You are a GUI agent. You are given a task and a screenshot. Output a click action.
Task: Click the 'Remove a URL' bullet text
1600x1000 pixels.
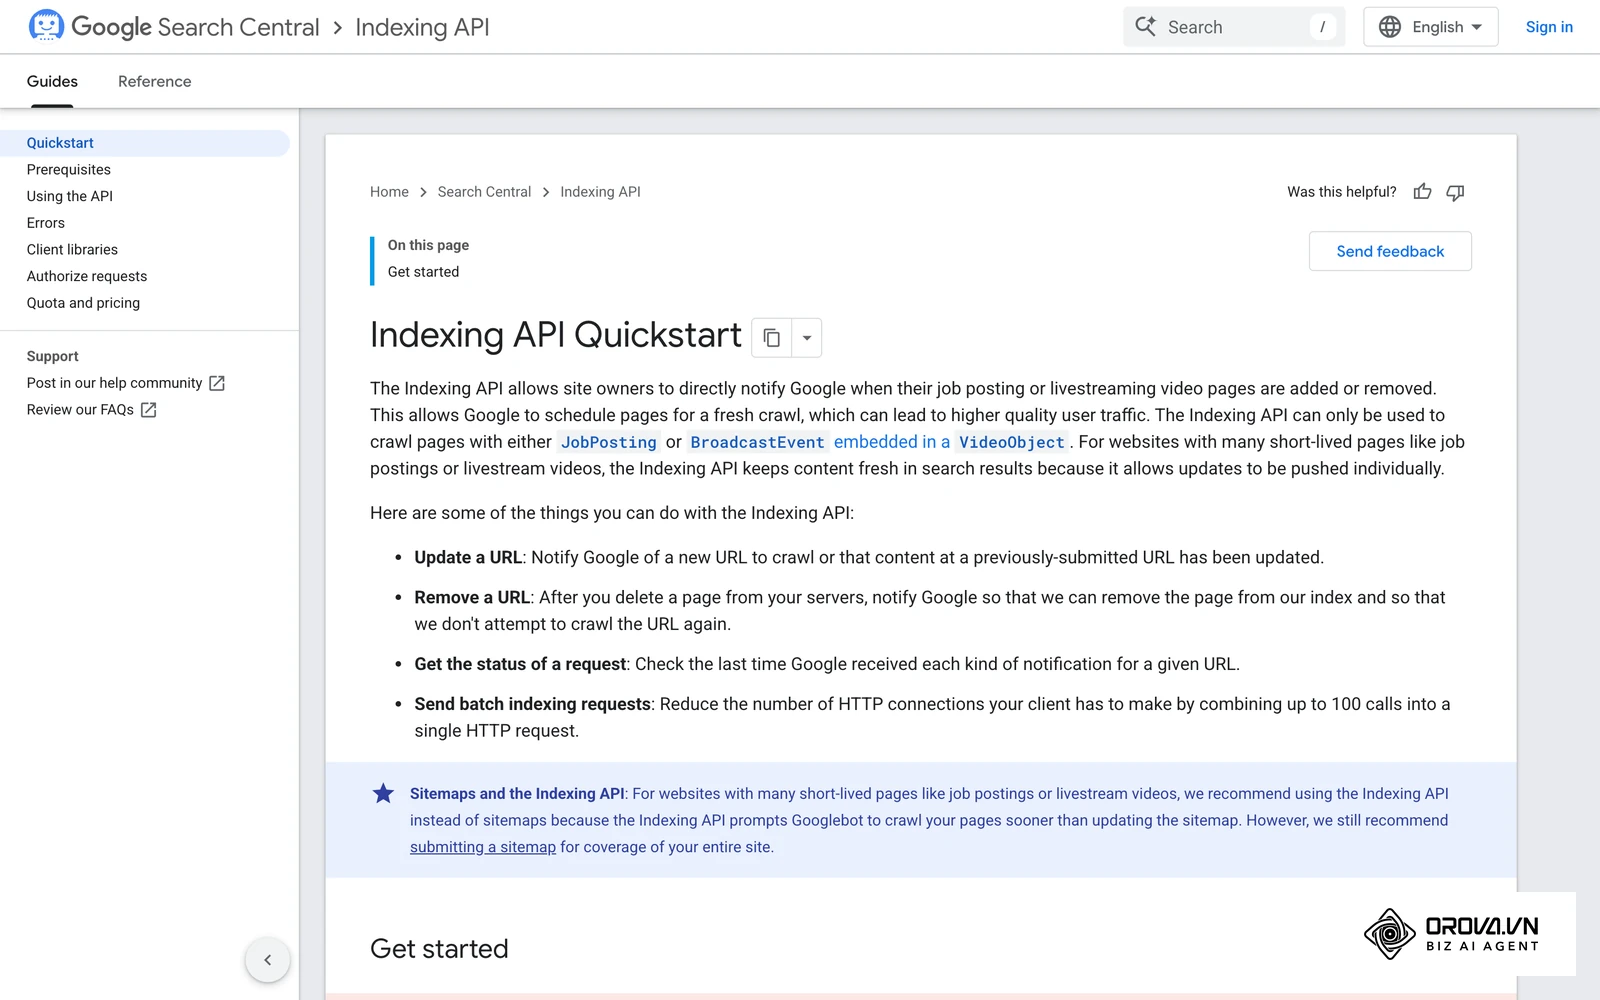[472, 598]
